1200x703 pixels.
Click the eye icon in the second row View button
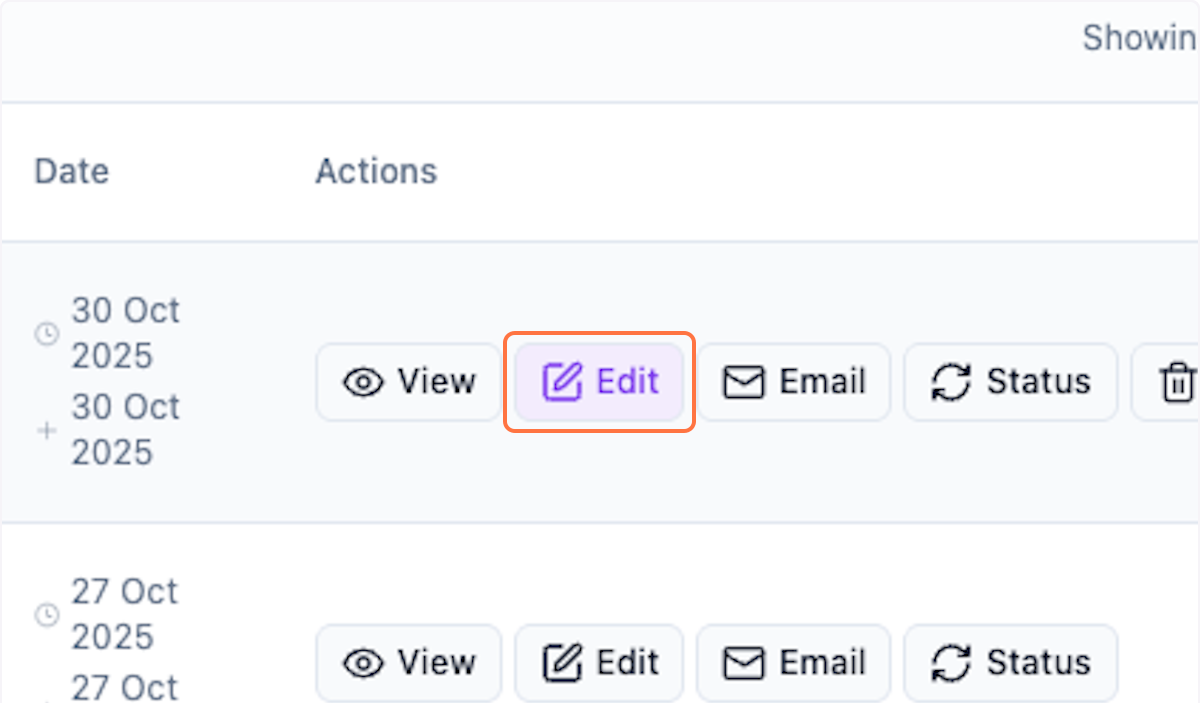click(363, 662)
